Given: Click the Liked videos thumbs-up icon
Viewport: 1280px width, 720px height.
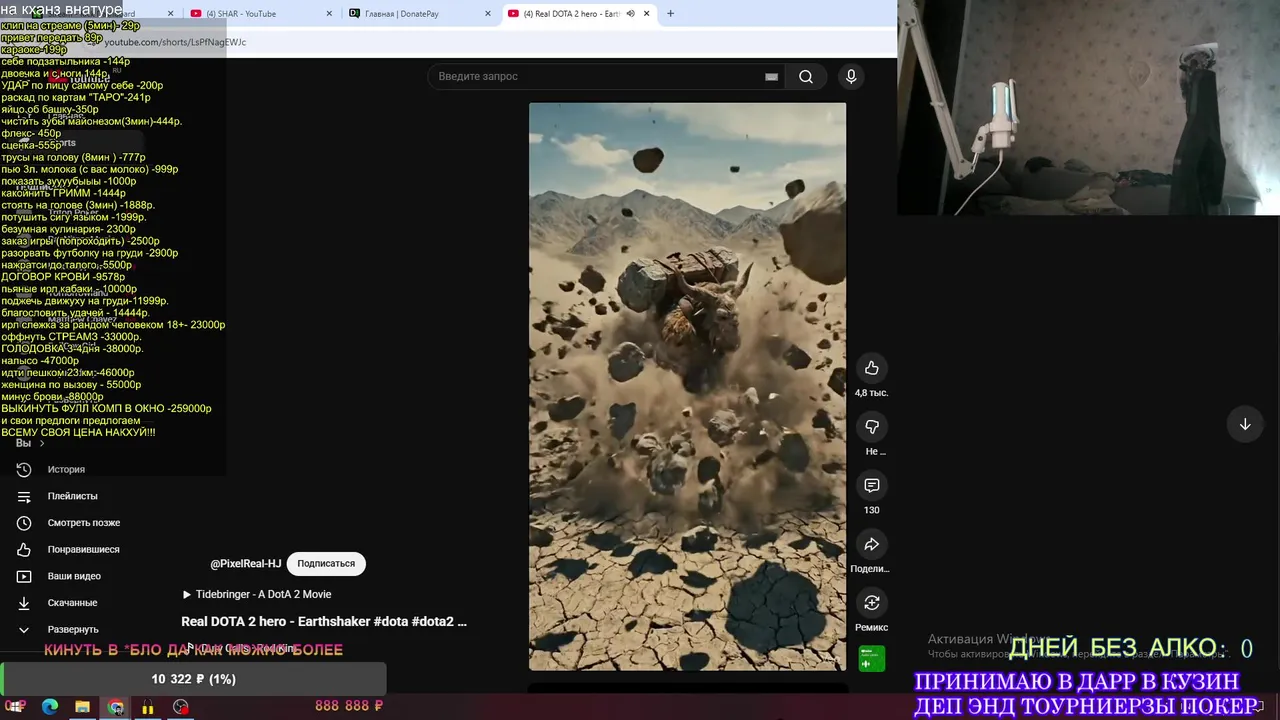Looking at the screenshot, I should click(x=24, y=549).
